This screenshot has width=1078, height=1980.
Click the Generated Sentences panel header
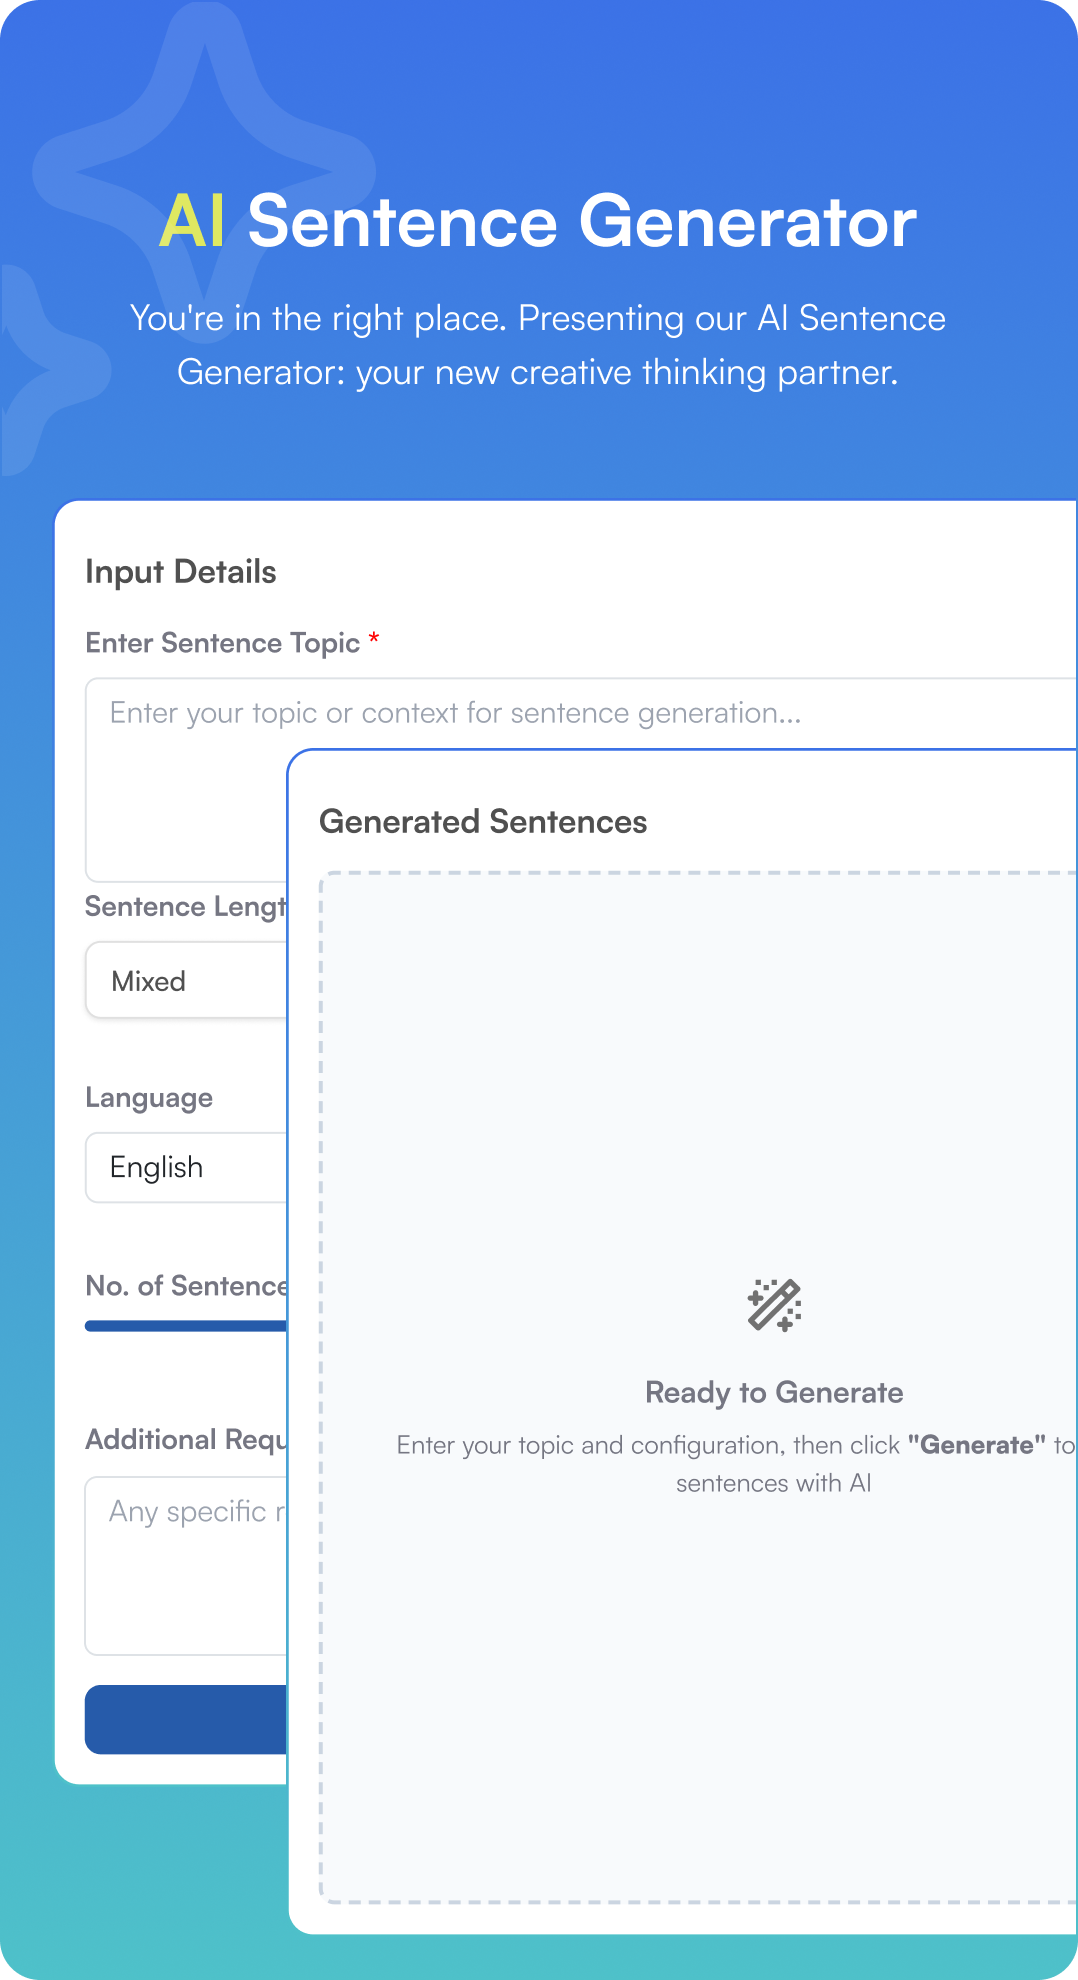click(483, 821)
